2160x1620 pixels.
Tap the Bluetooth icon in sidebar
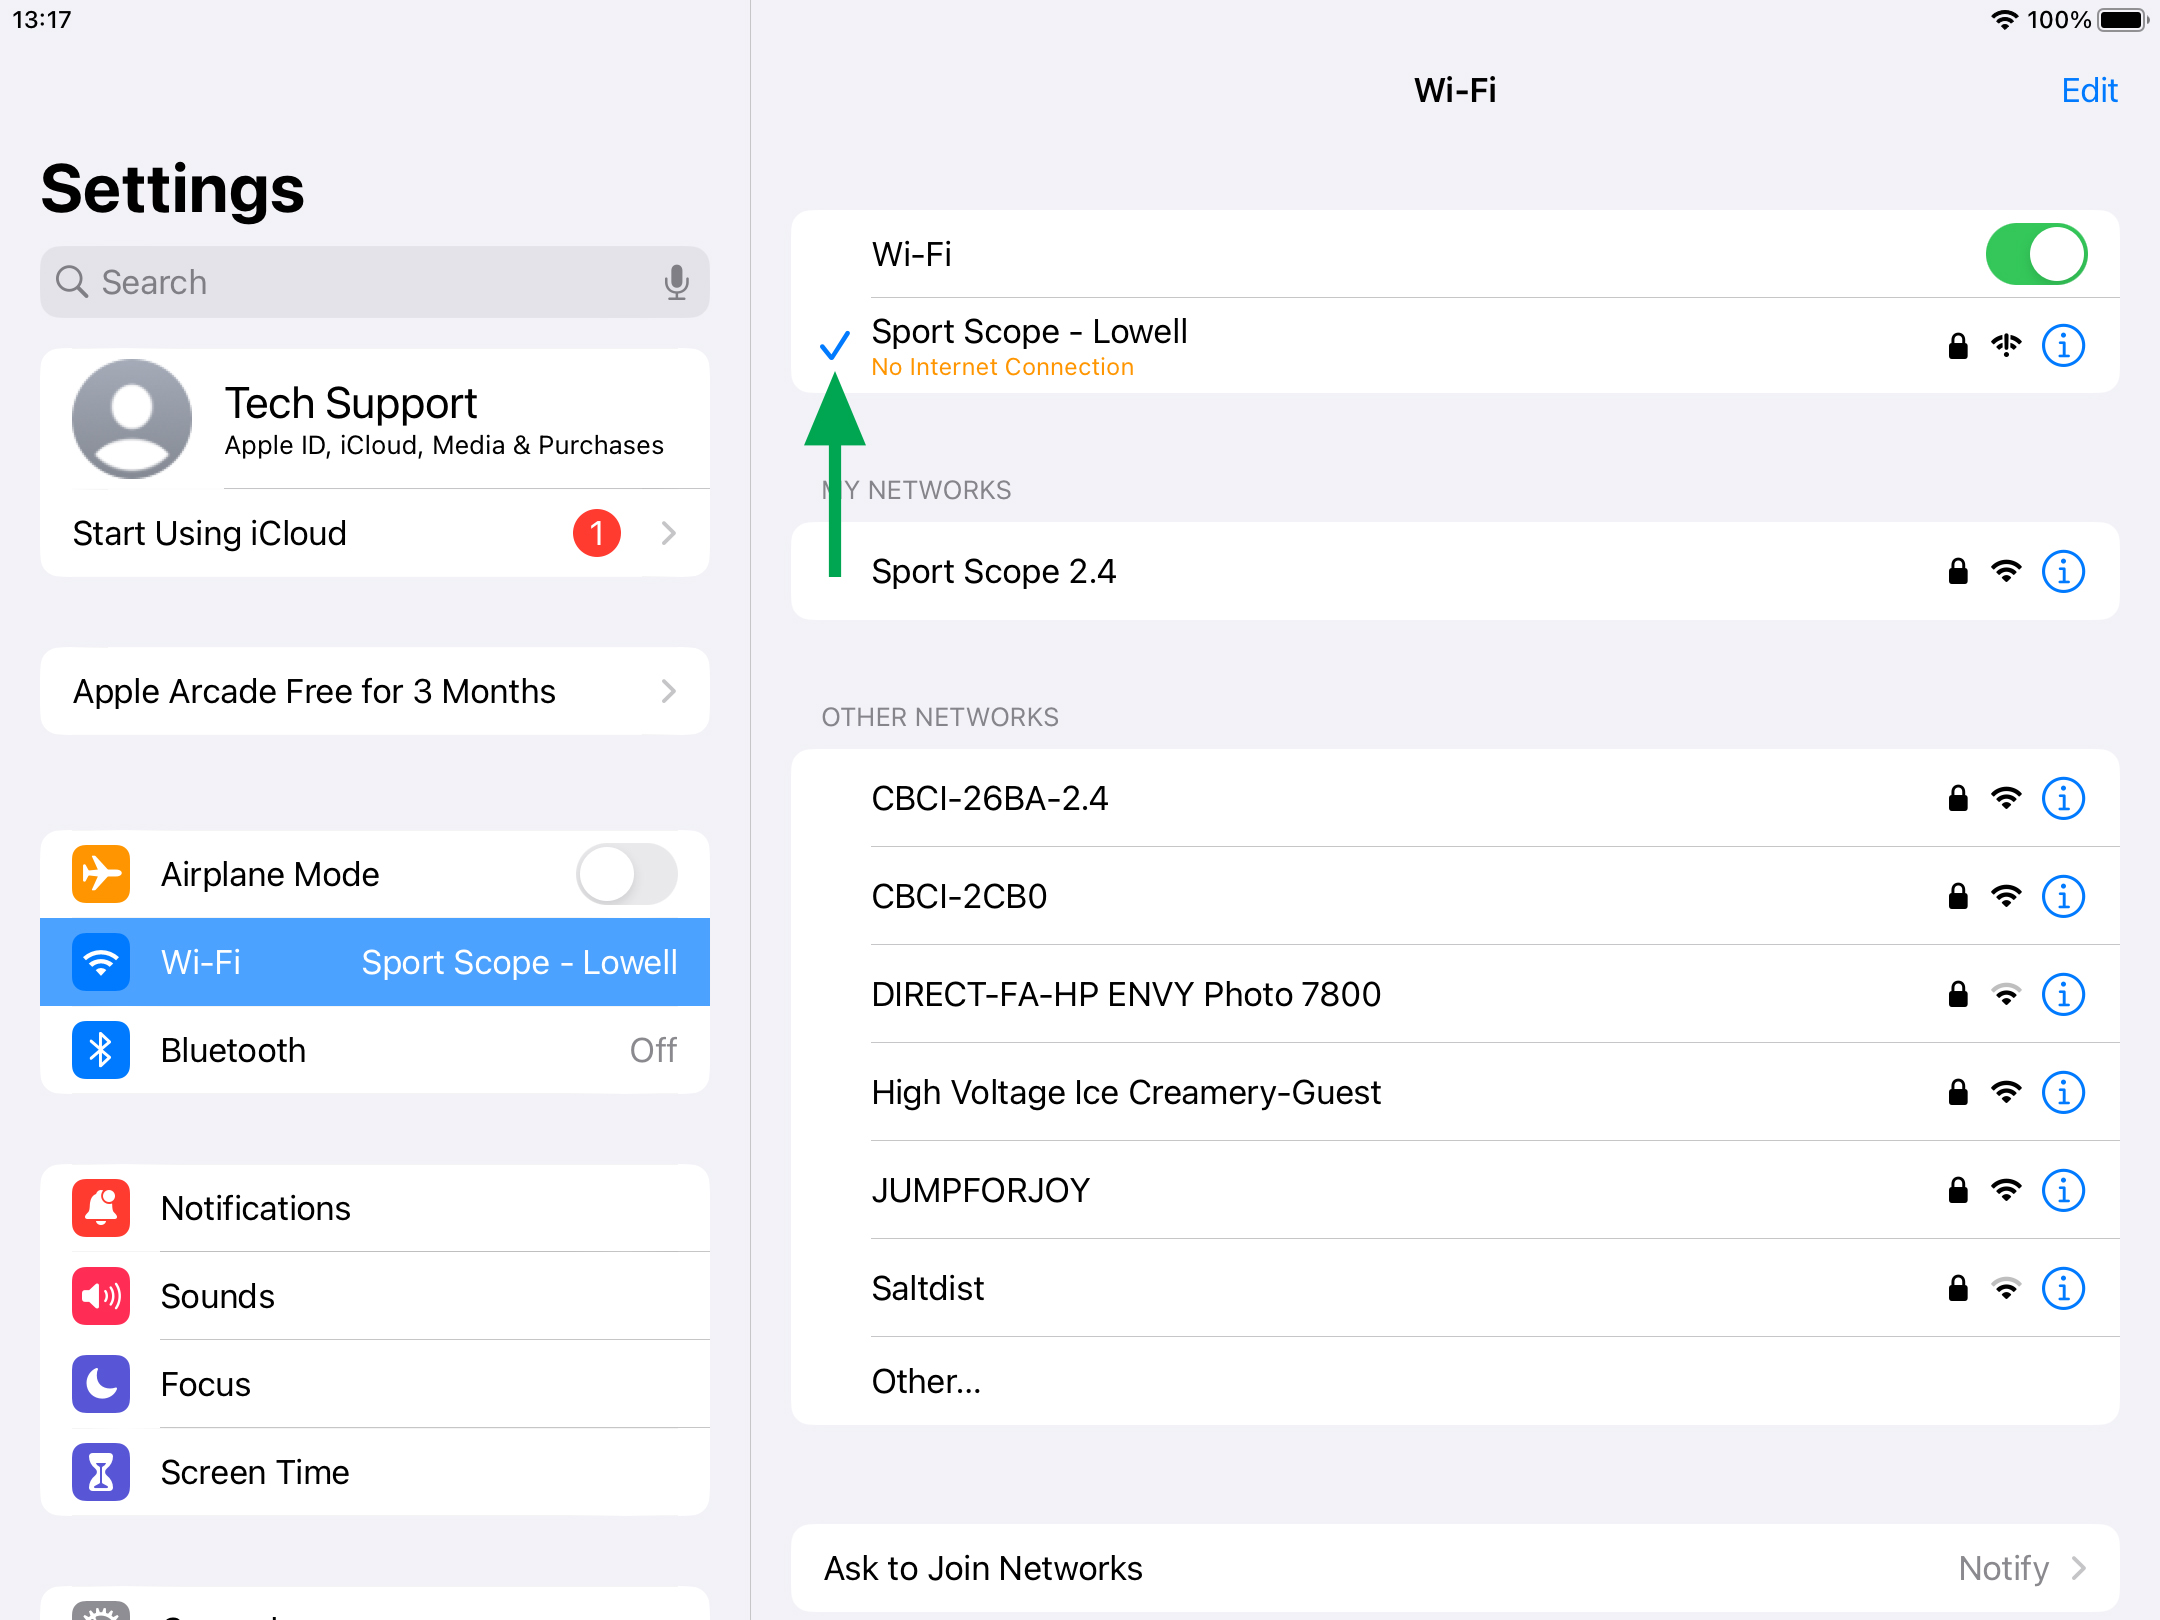pyautogui.click(x=101, y=1050)
